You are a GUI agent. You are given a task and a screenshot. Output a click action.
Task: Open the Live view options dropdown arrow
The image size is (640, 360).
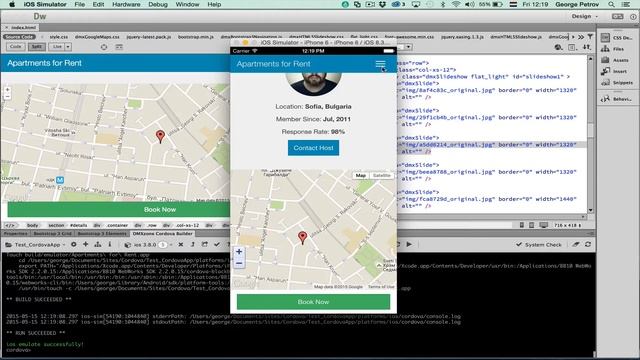coord(68,47)
